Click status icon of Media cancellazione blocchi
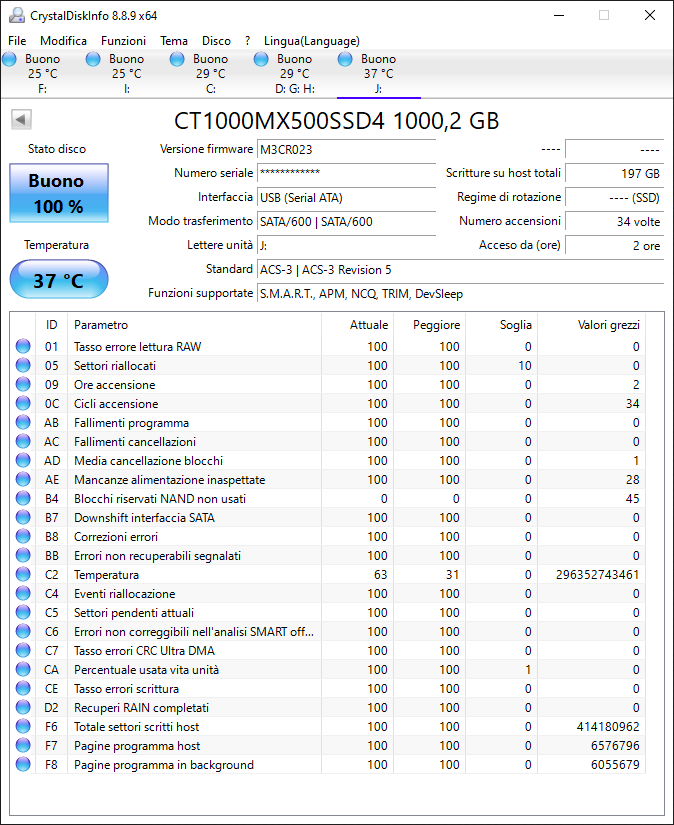Image resolution: width=674 pixels, height=825 pixels. click(23, 460)
